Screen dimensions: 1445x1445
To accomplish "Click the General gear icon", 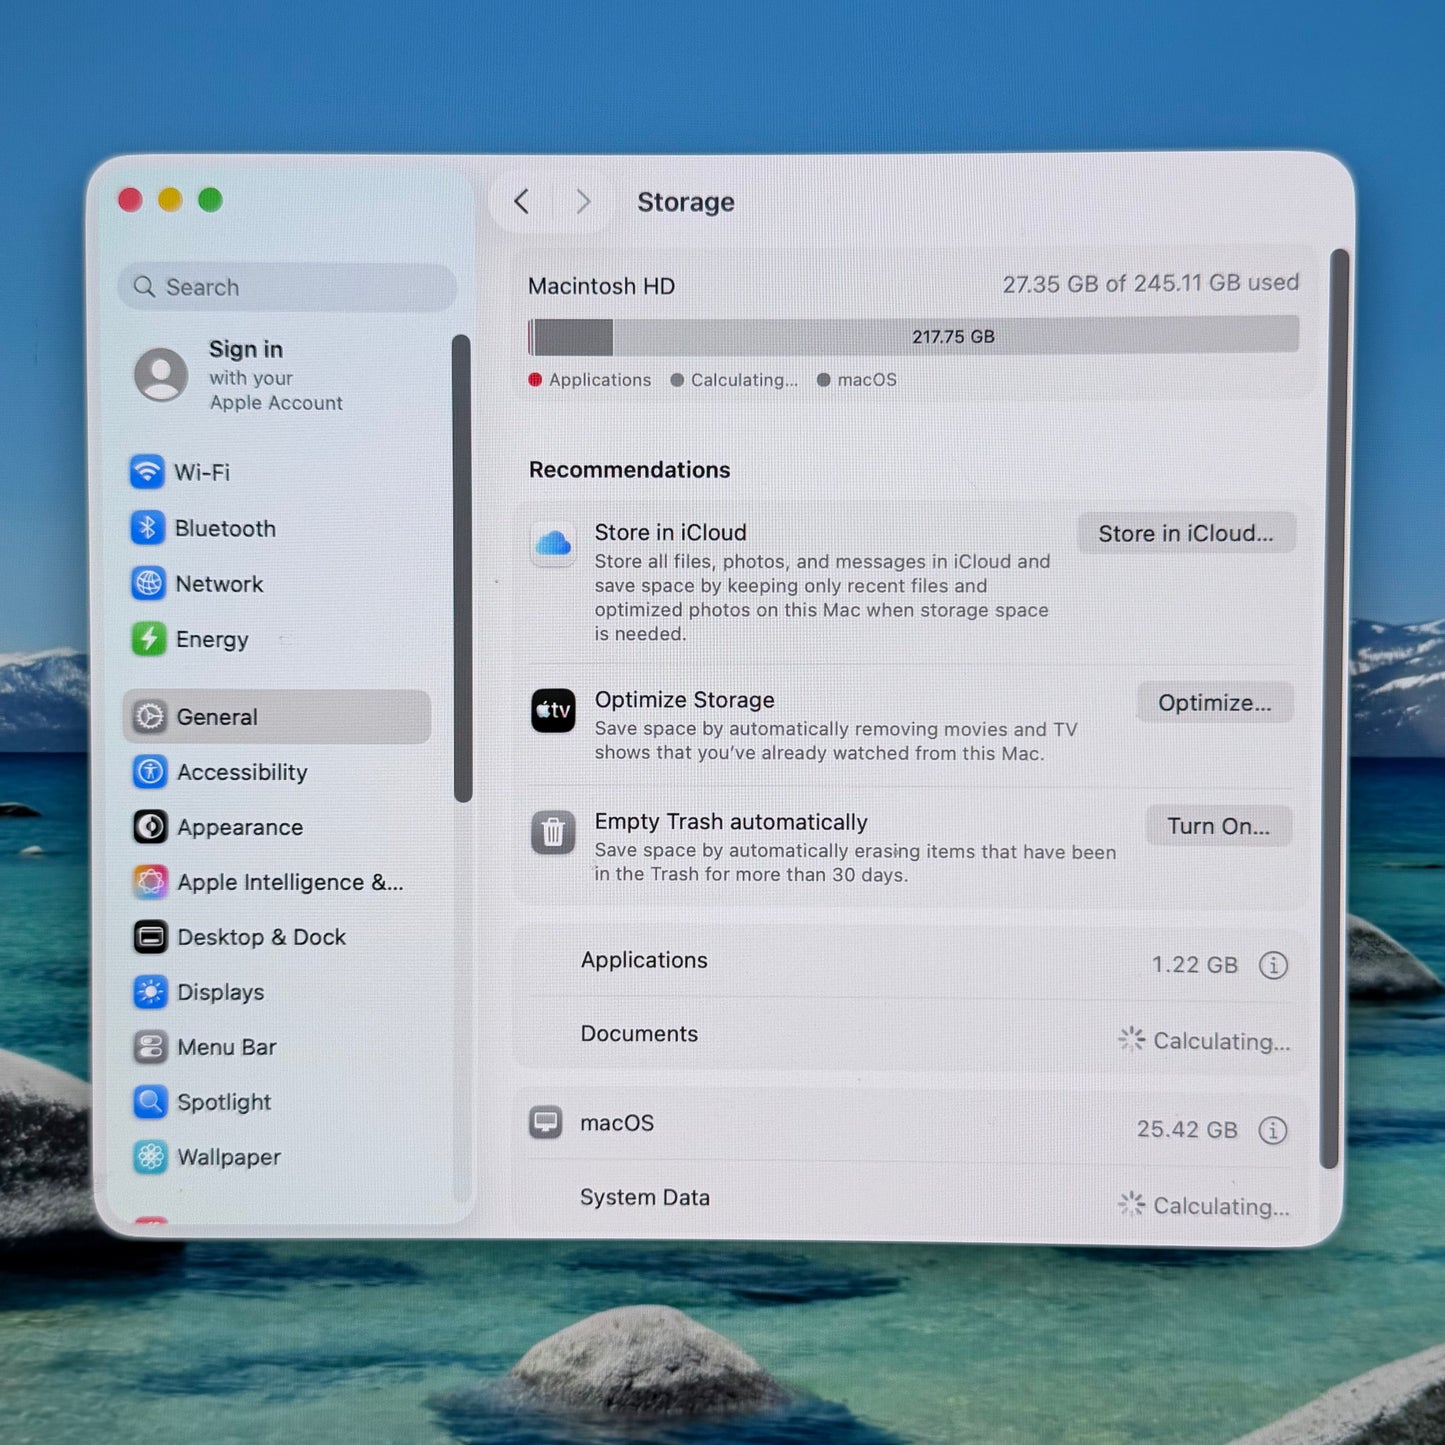I will coord(150,716).
